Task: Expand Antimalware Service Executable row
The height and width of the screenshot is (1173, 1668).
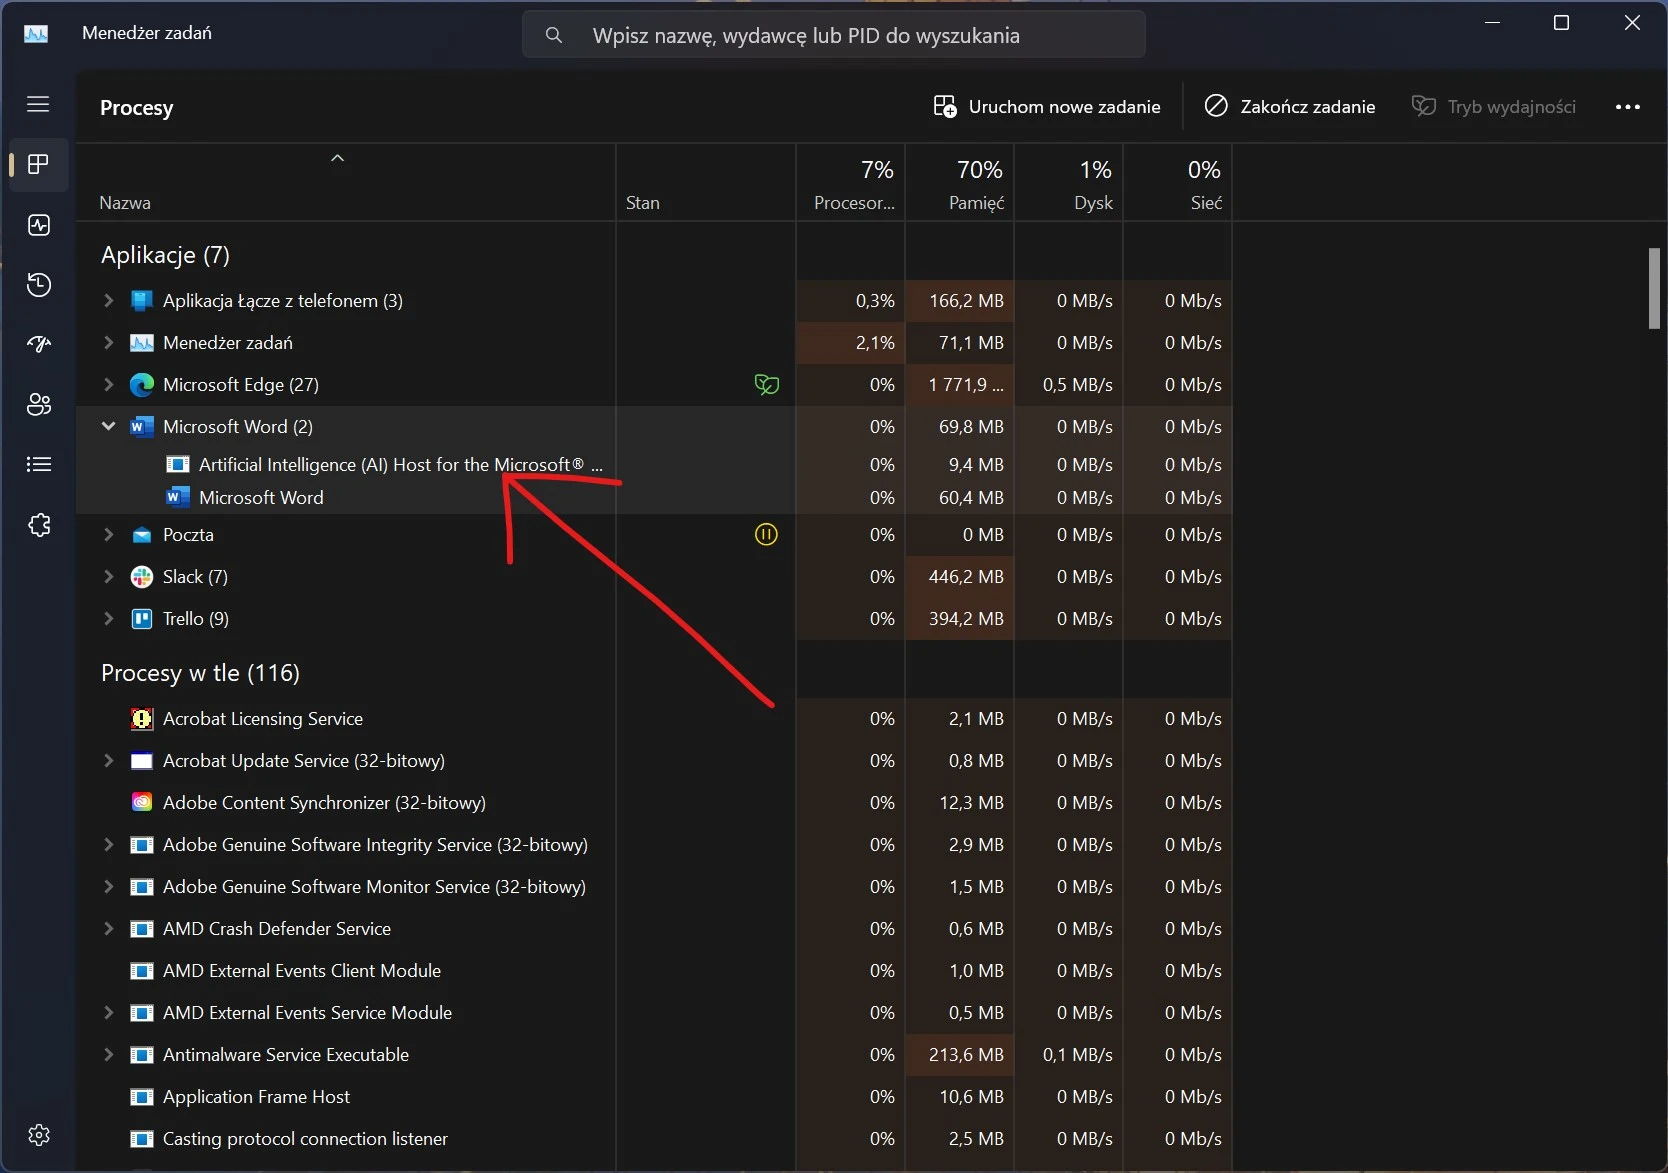Action: 108,1054
